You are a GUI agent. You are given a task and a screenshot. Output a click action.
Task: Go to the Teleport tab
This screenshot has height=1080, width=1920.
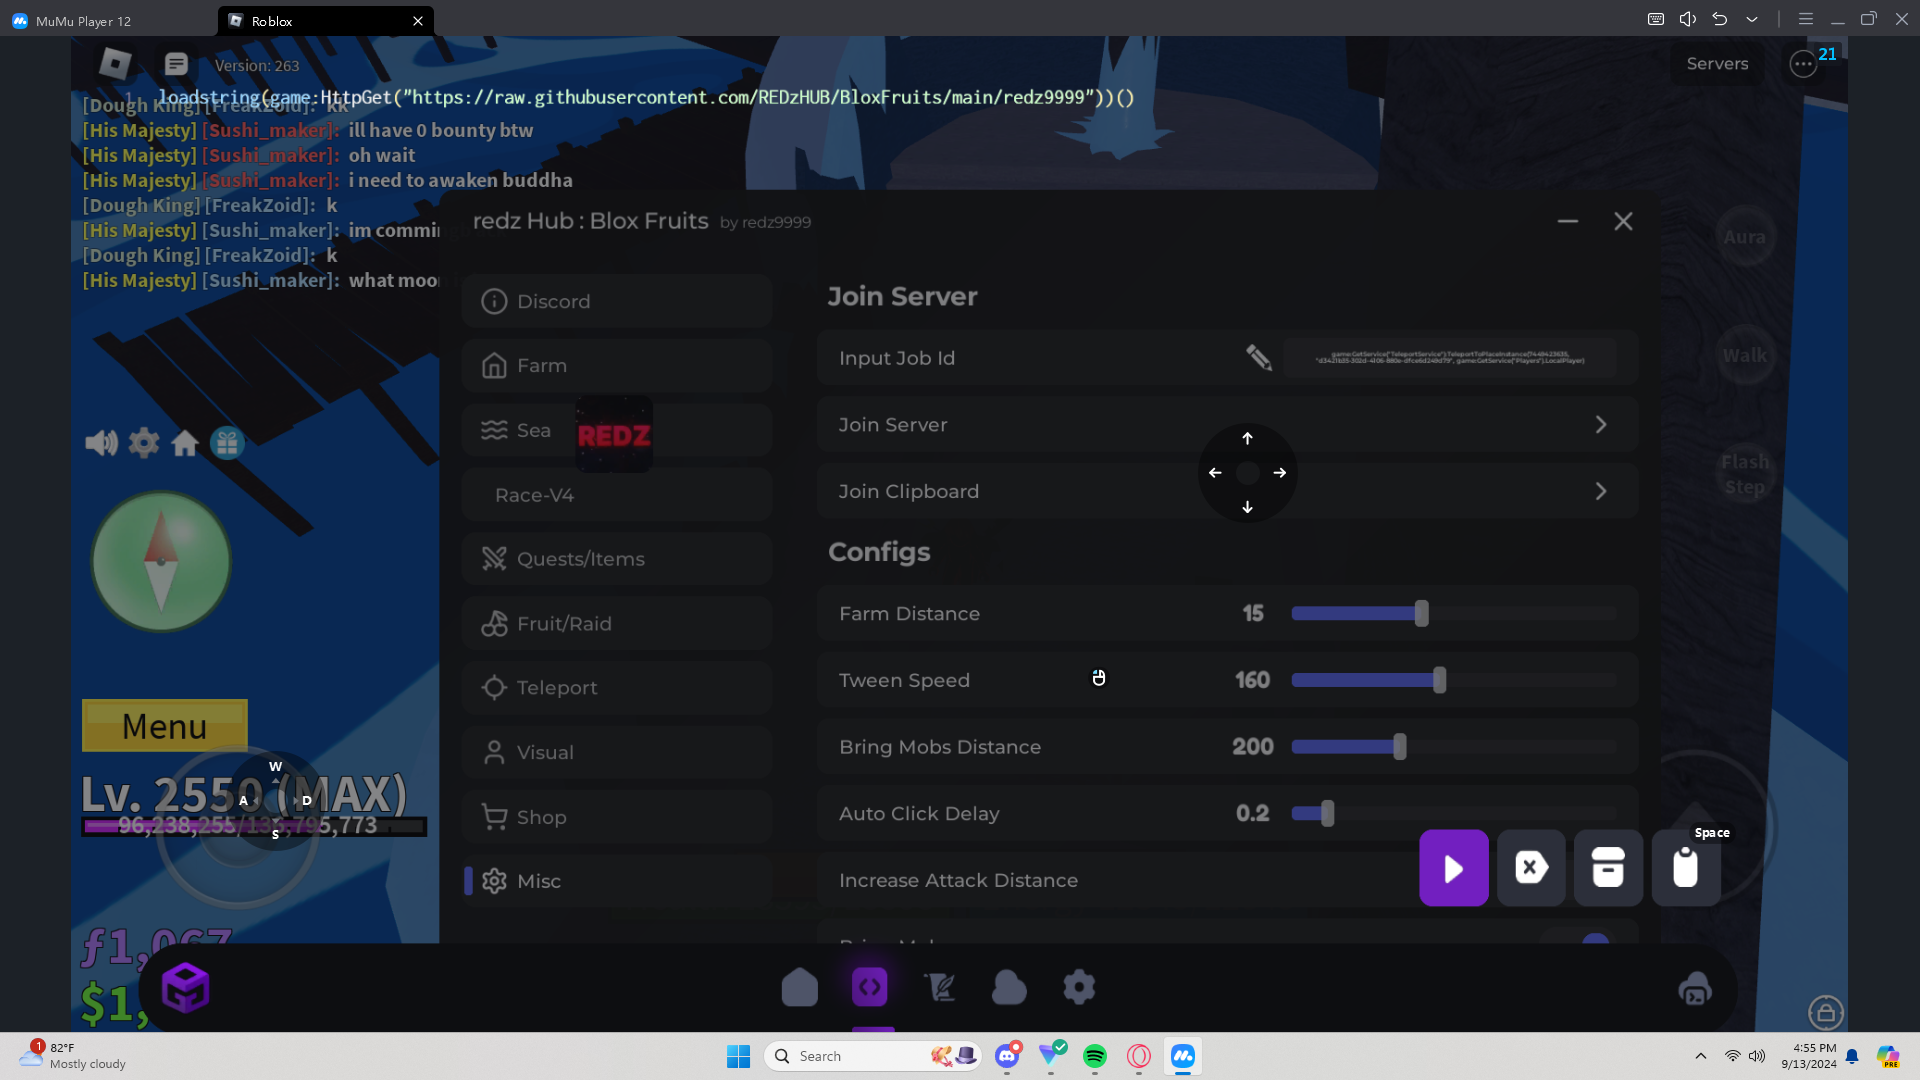pyautogui.click(x=617, y=688)
